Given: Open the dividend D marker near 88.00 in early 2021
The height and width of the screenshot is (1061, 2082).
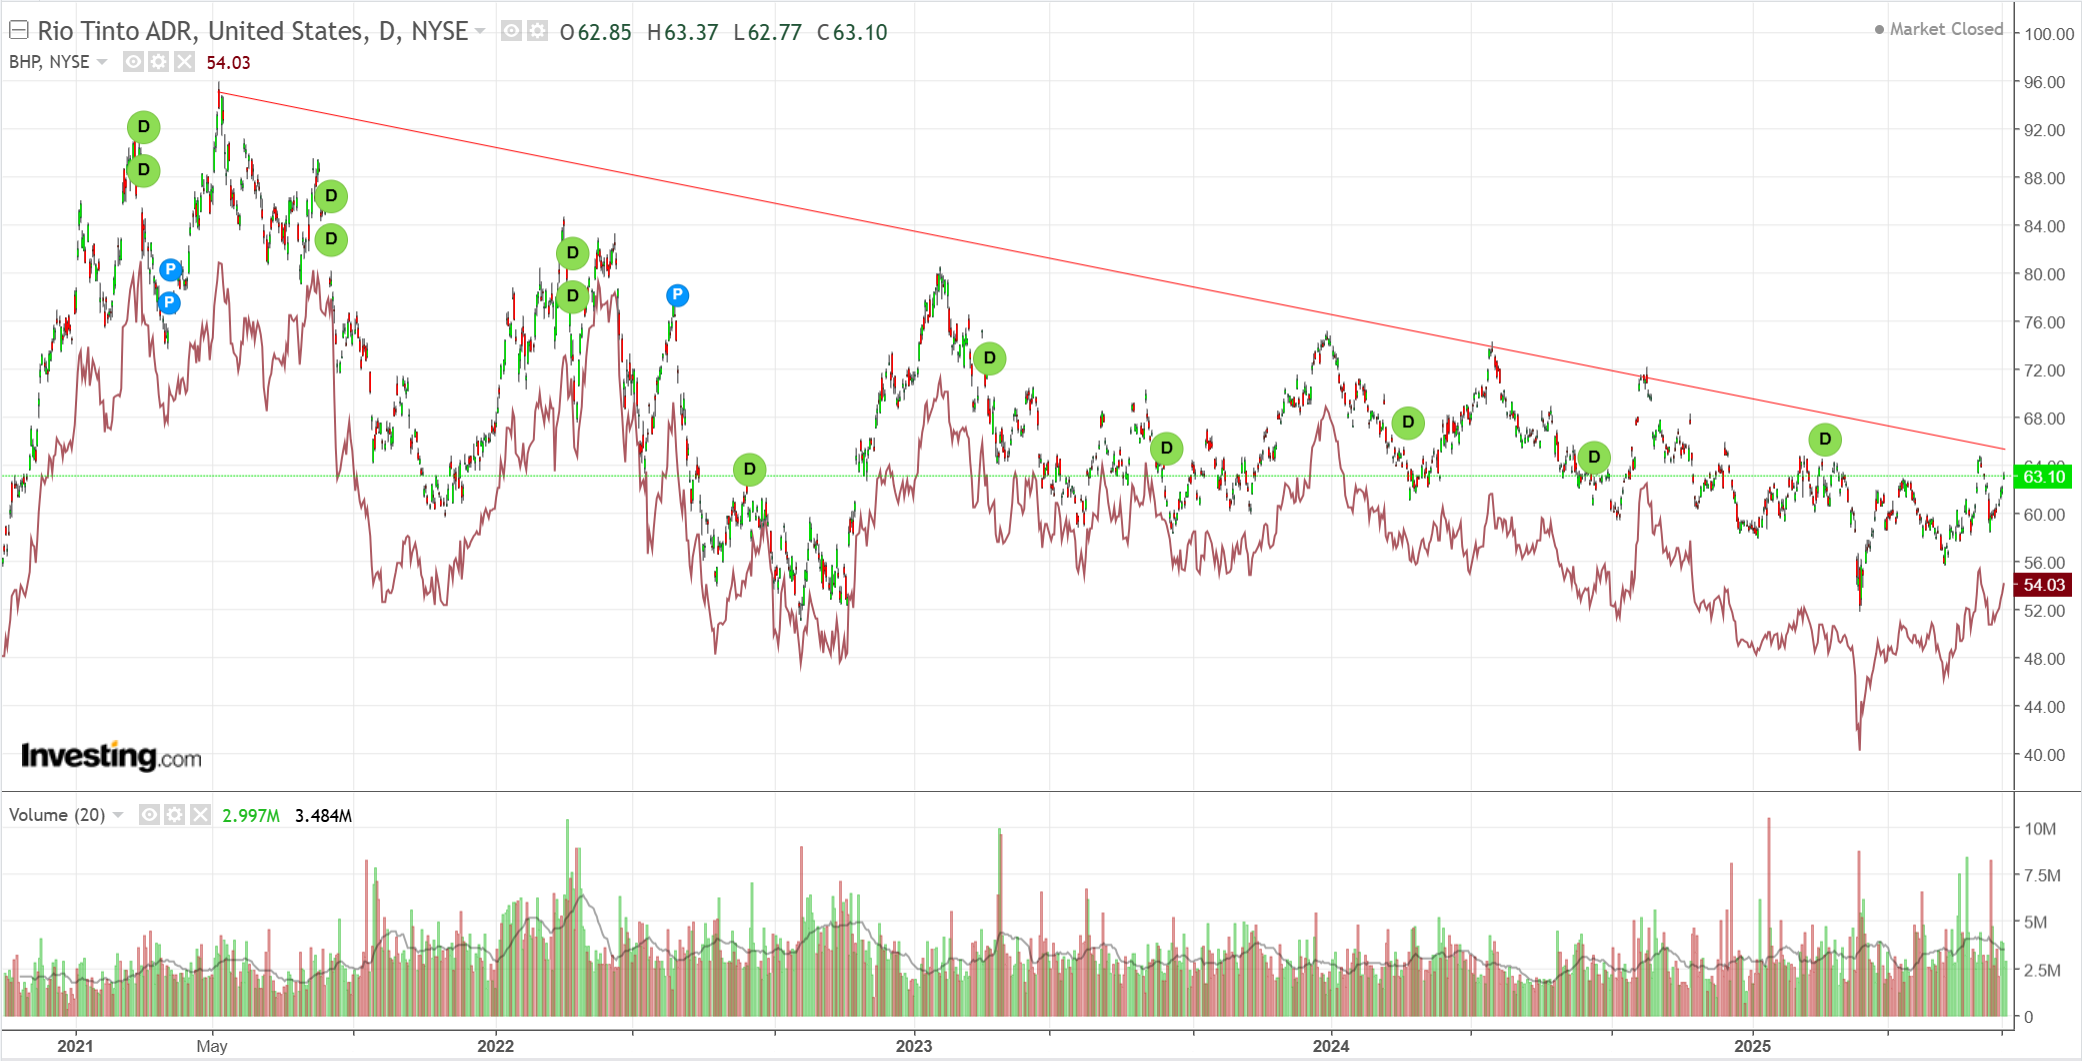Looking at the screenshot, I should [143, 170].
